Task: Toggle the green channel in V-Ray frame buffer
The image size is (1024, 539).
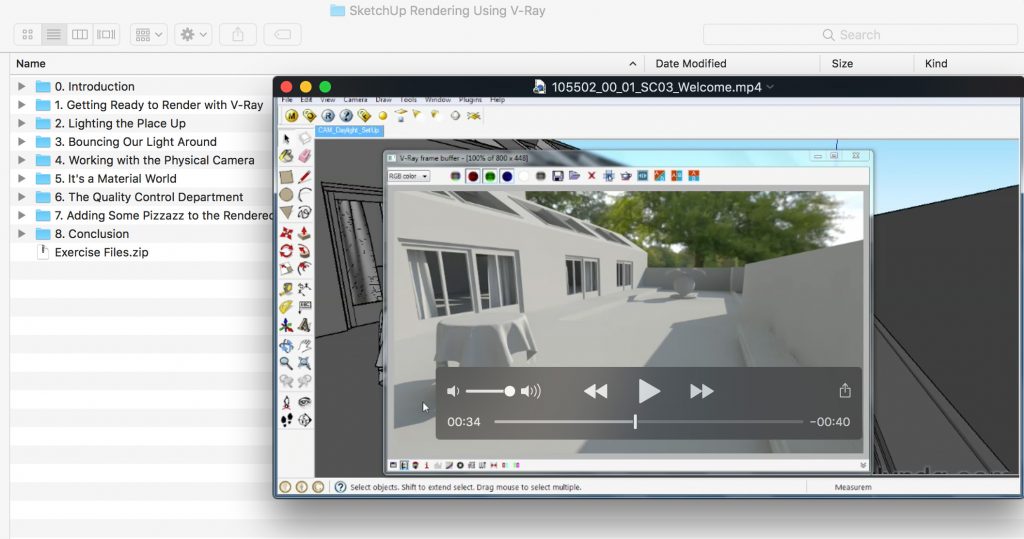Action: [x=490, y=176]
